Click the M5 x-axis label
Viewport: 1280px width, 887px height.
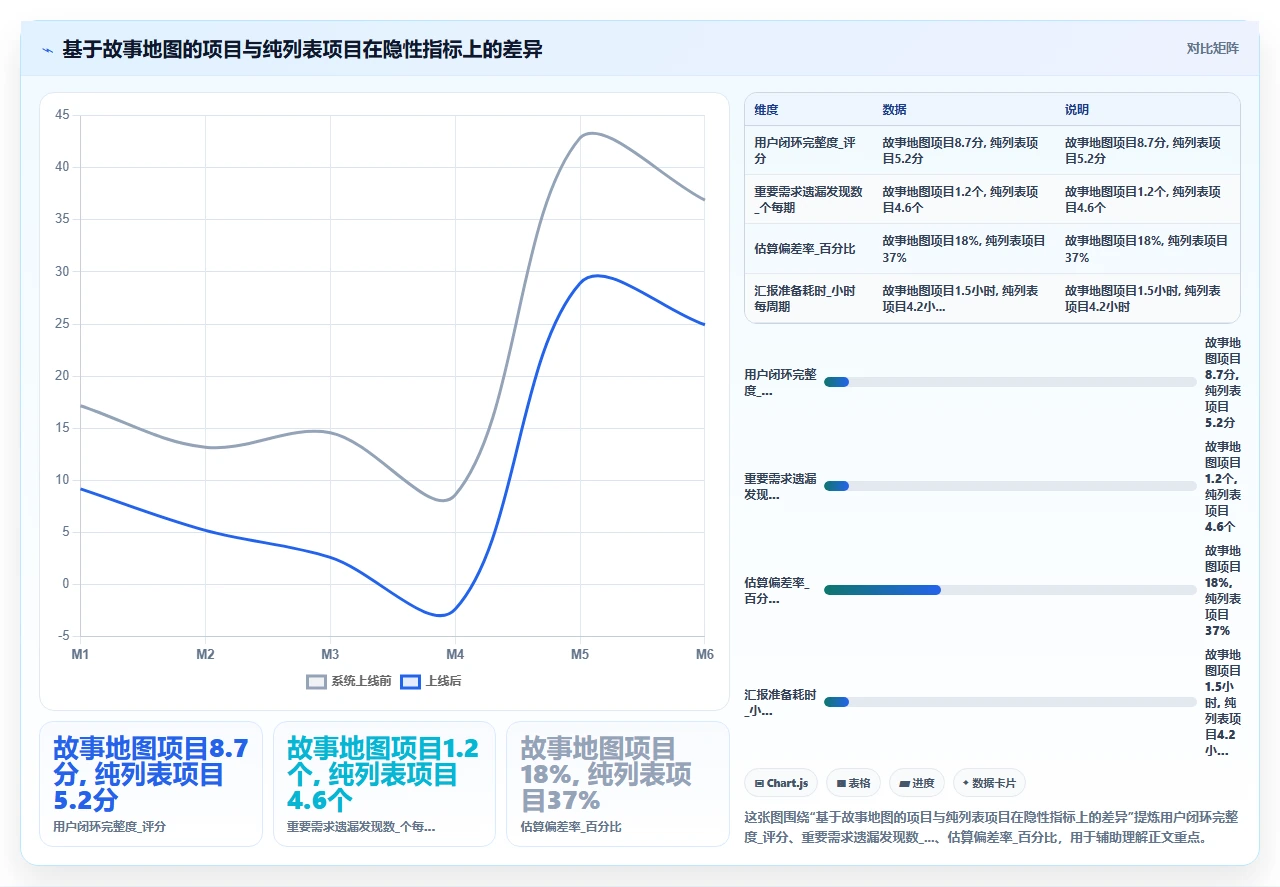click(x=580, y=654)
